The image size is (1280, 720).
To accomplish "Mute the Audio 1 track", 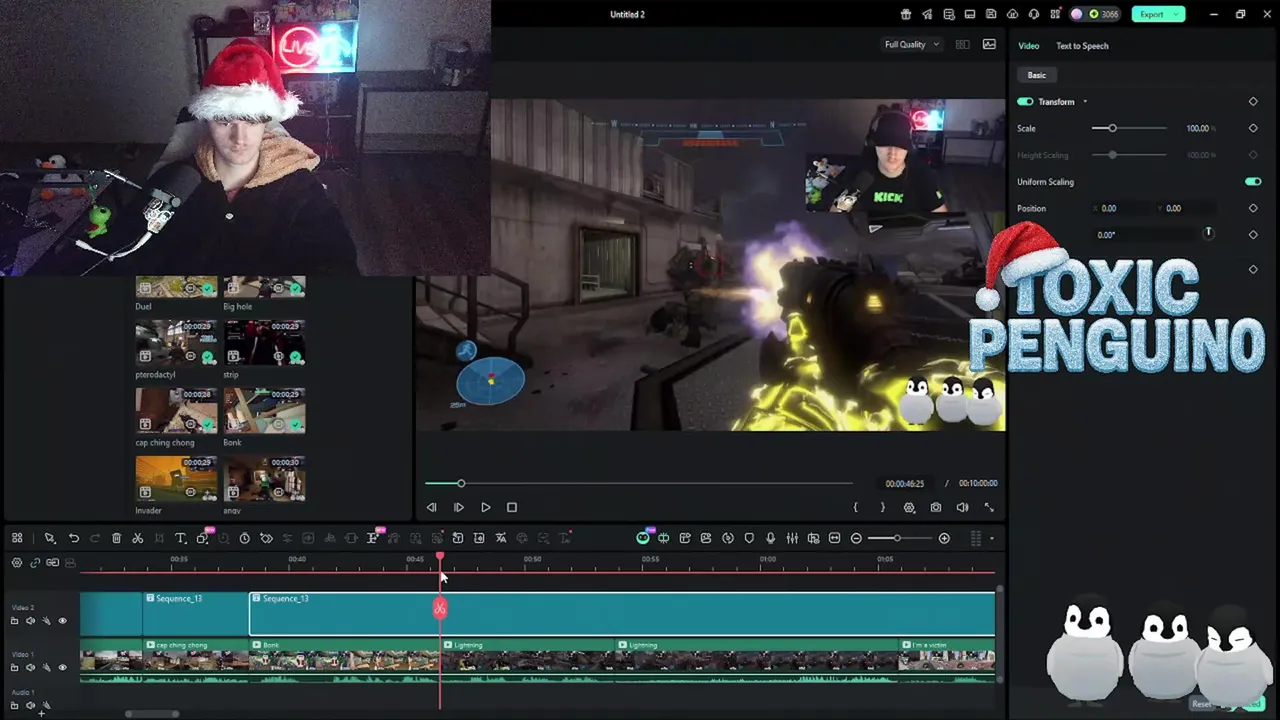I will (x=30, y=705).
